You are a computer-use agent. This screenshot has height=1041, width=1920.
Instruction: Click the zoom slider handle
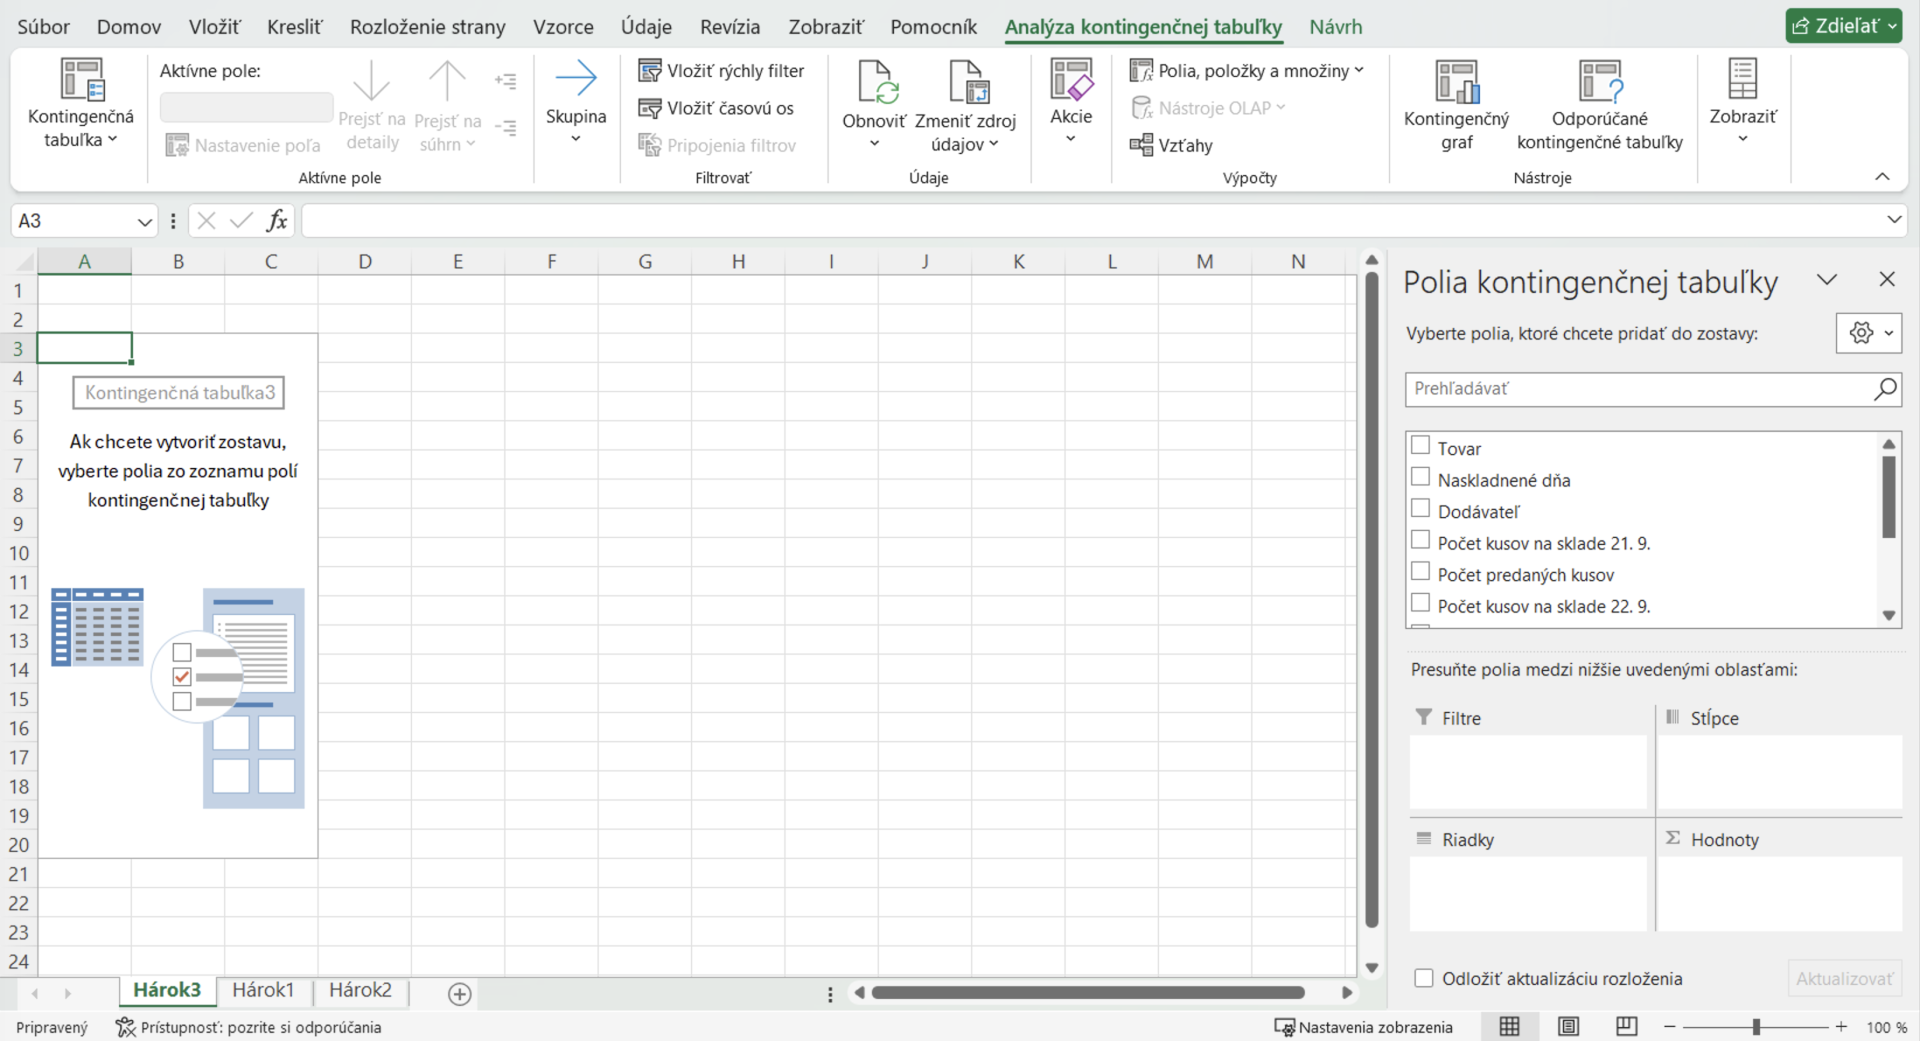coord(1756,1027)
